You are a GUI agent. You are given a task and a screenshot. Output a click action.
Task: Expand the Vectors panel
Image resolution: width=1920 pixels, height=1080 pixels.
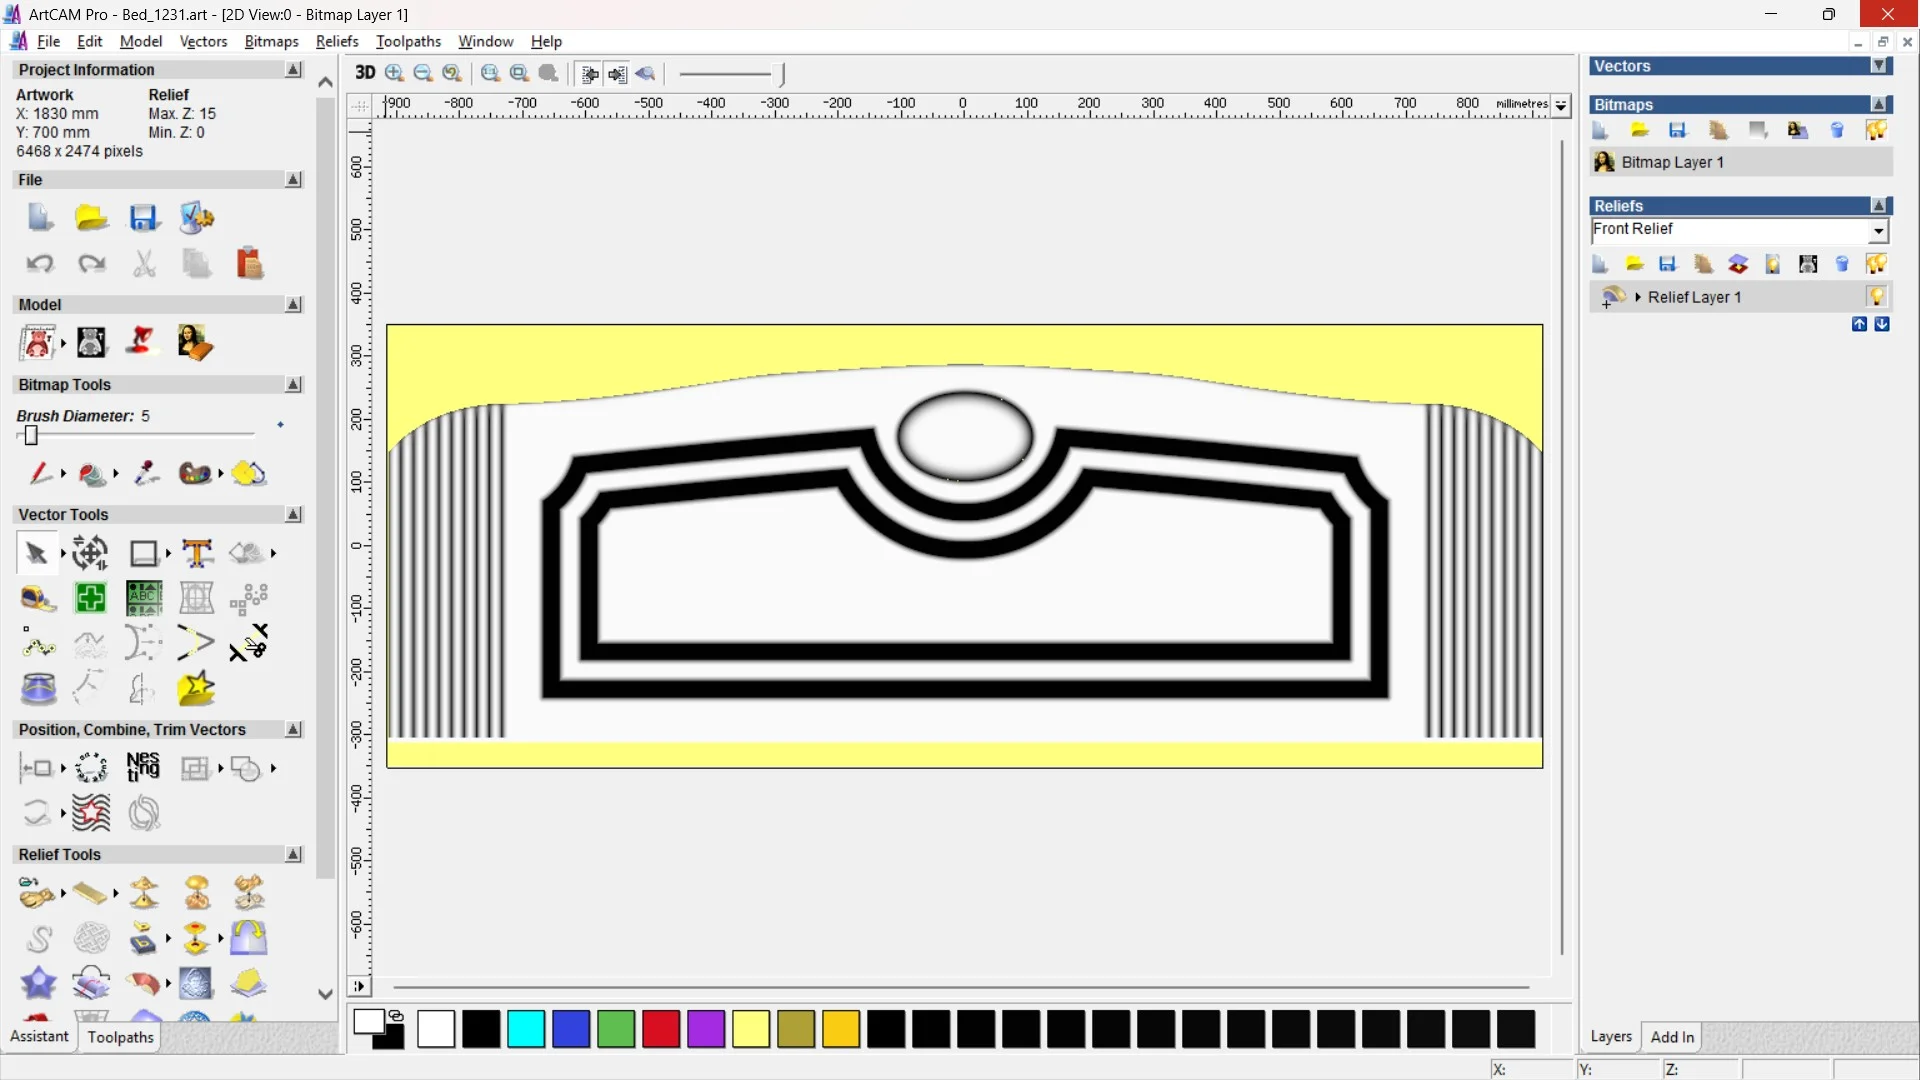tap(1879, 66)
